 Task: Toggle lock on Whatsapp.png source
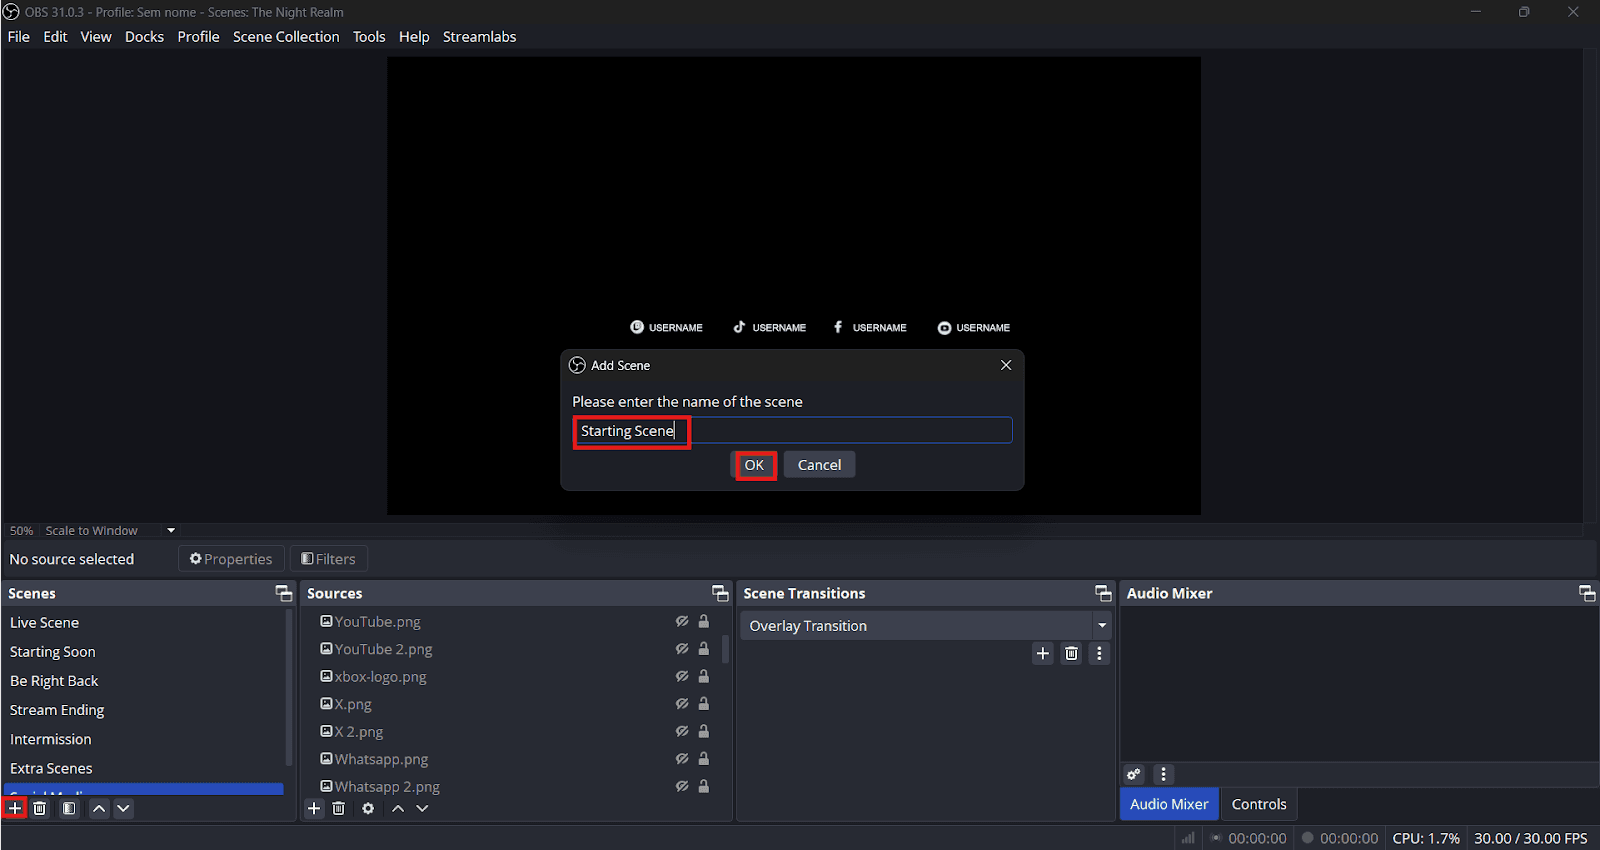click(x=704, y=759)
